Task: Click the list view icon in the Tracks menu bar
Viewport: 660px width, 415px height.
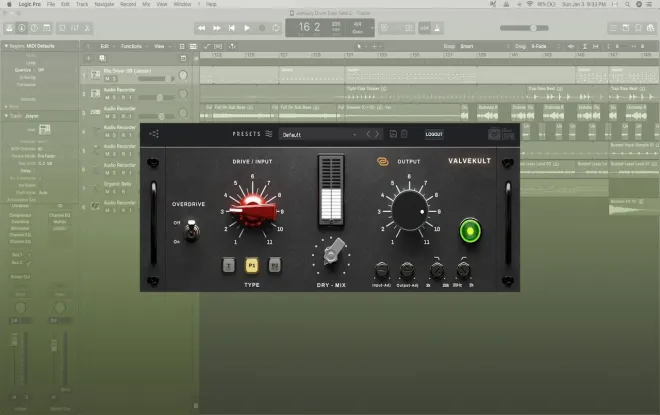Action: (x=193, y=46)
